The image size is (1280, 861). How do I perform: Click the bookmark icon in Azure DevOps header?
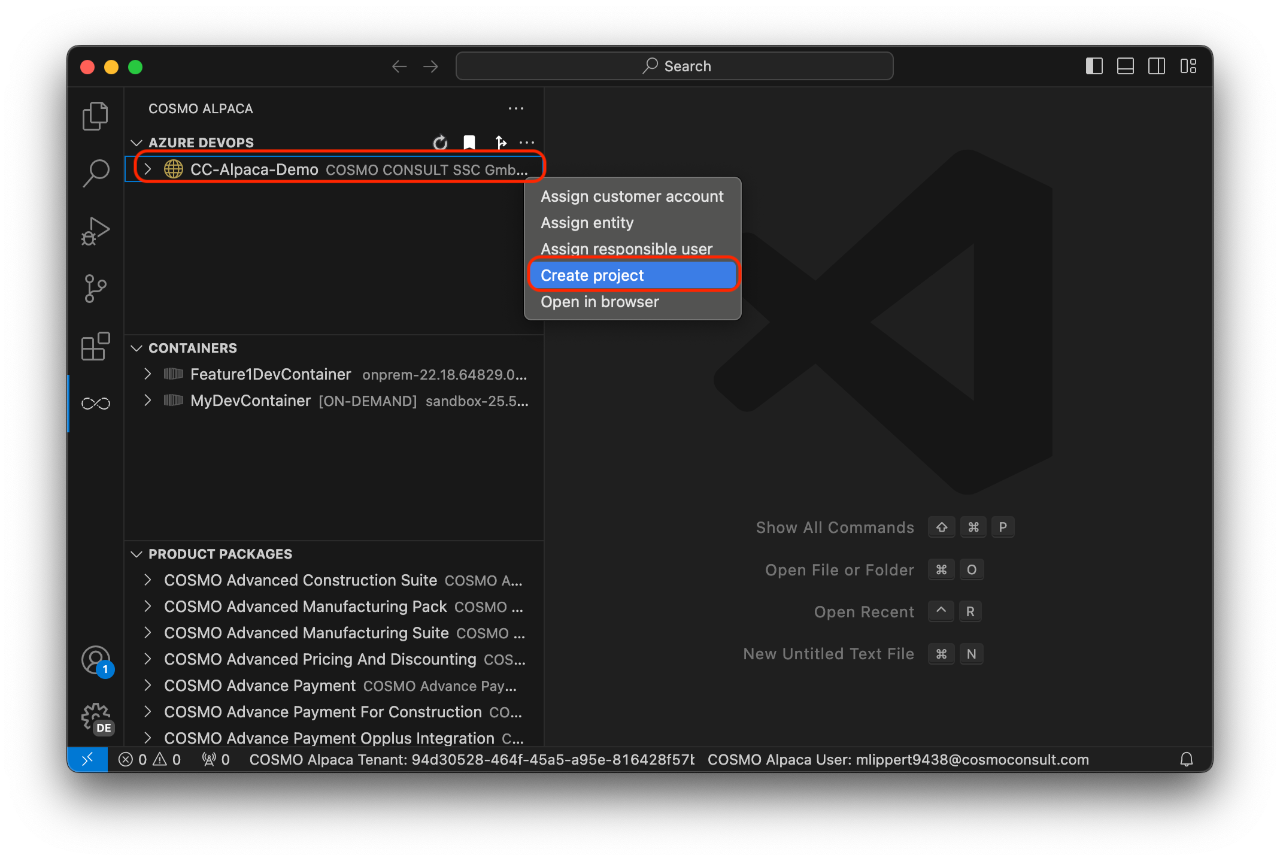[x=469, y=143]
